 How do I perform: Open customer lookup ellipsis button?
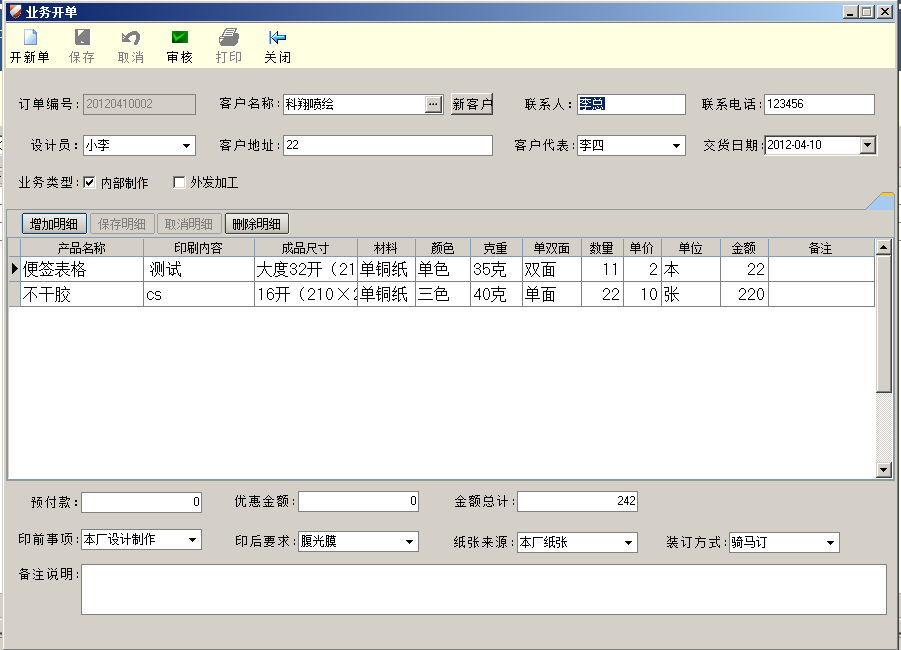point(433,104)
